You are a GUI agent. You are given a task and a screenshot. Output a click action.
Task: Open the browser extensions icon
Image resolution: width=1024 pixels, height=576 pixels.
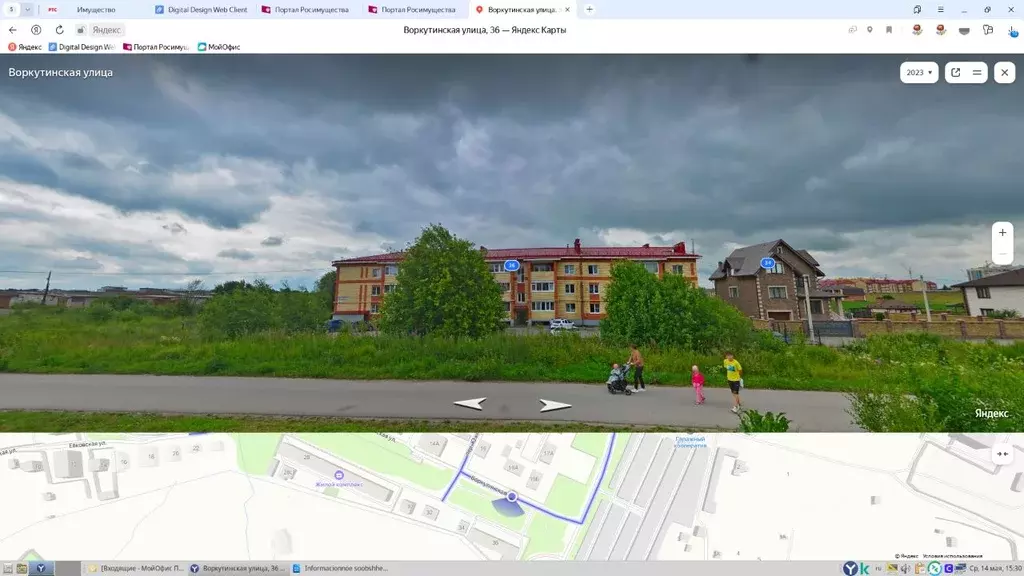pos(987,30)
